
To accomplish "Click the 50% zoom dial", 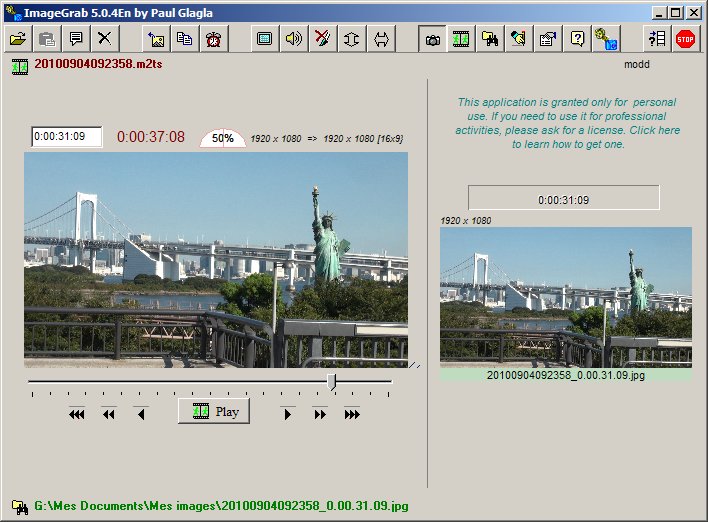I will click(223, 138).
